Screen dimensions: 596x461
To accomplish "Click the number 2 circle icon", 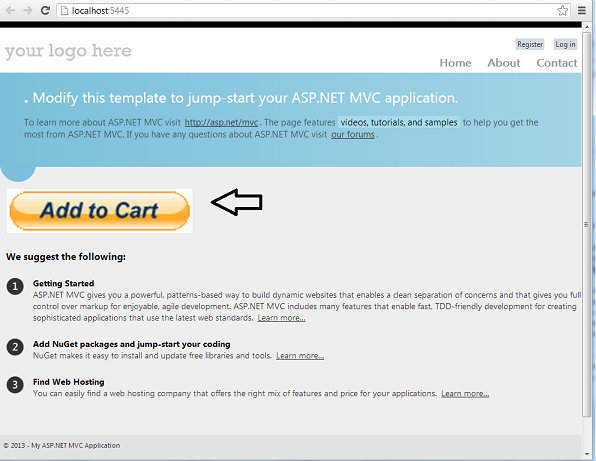I will (x=15, y=347).
